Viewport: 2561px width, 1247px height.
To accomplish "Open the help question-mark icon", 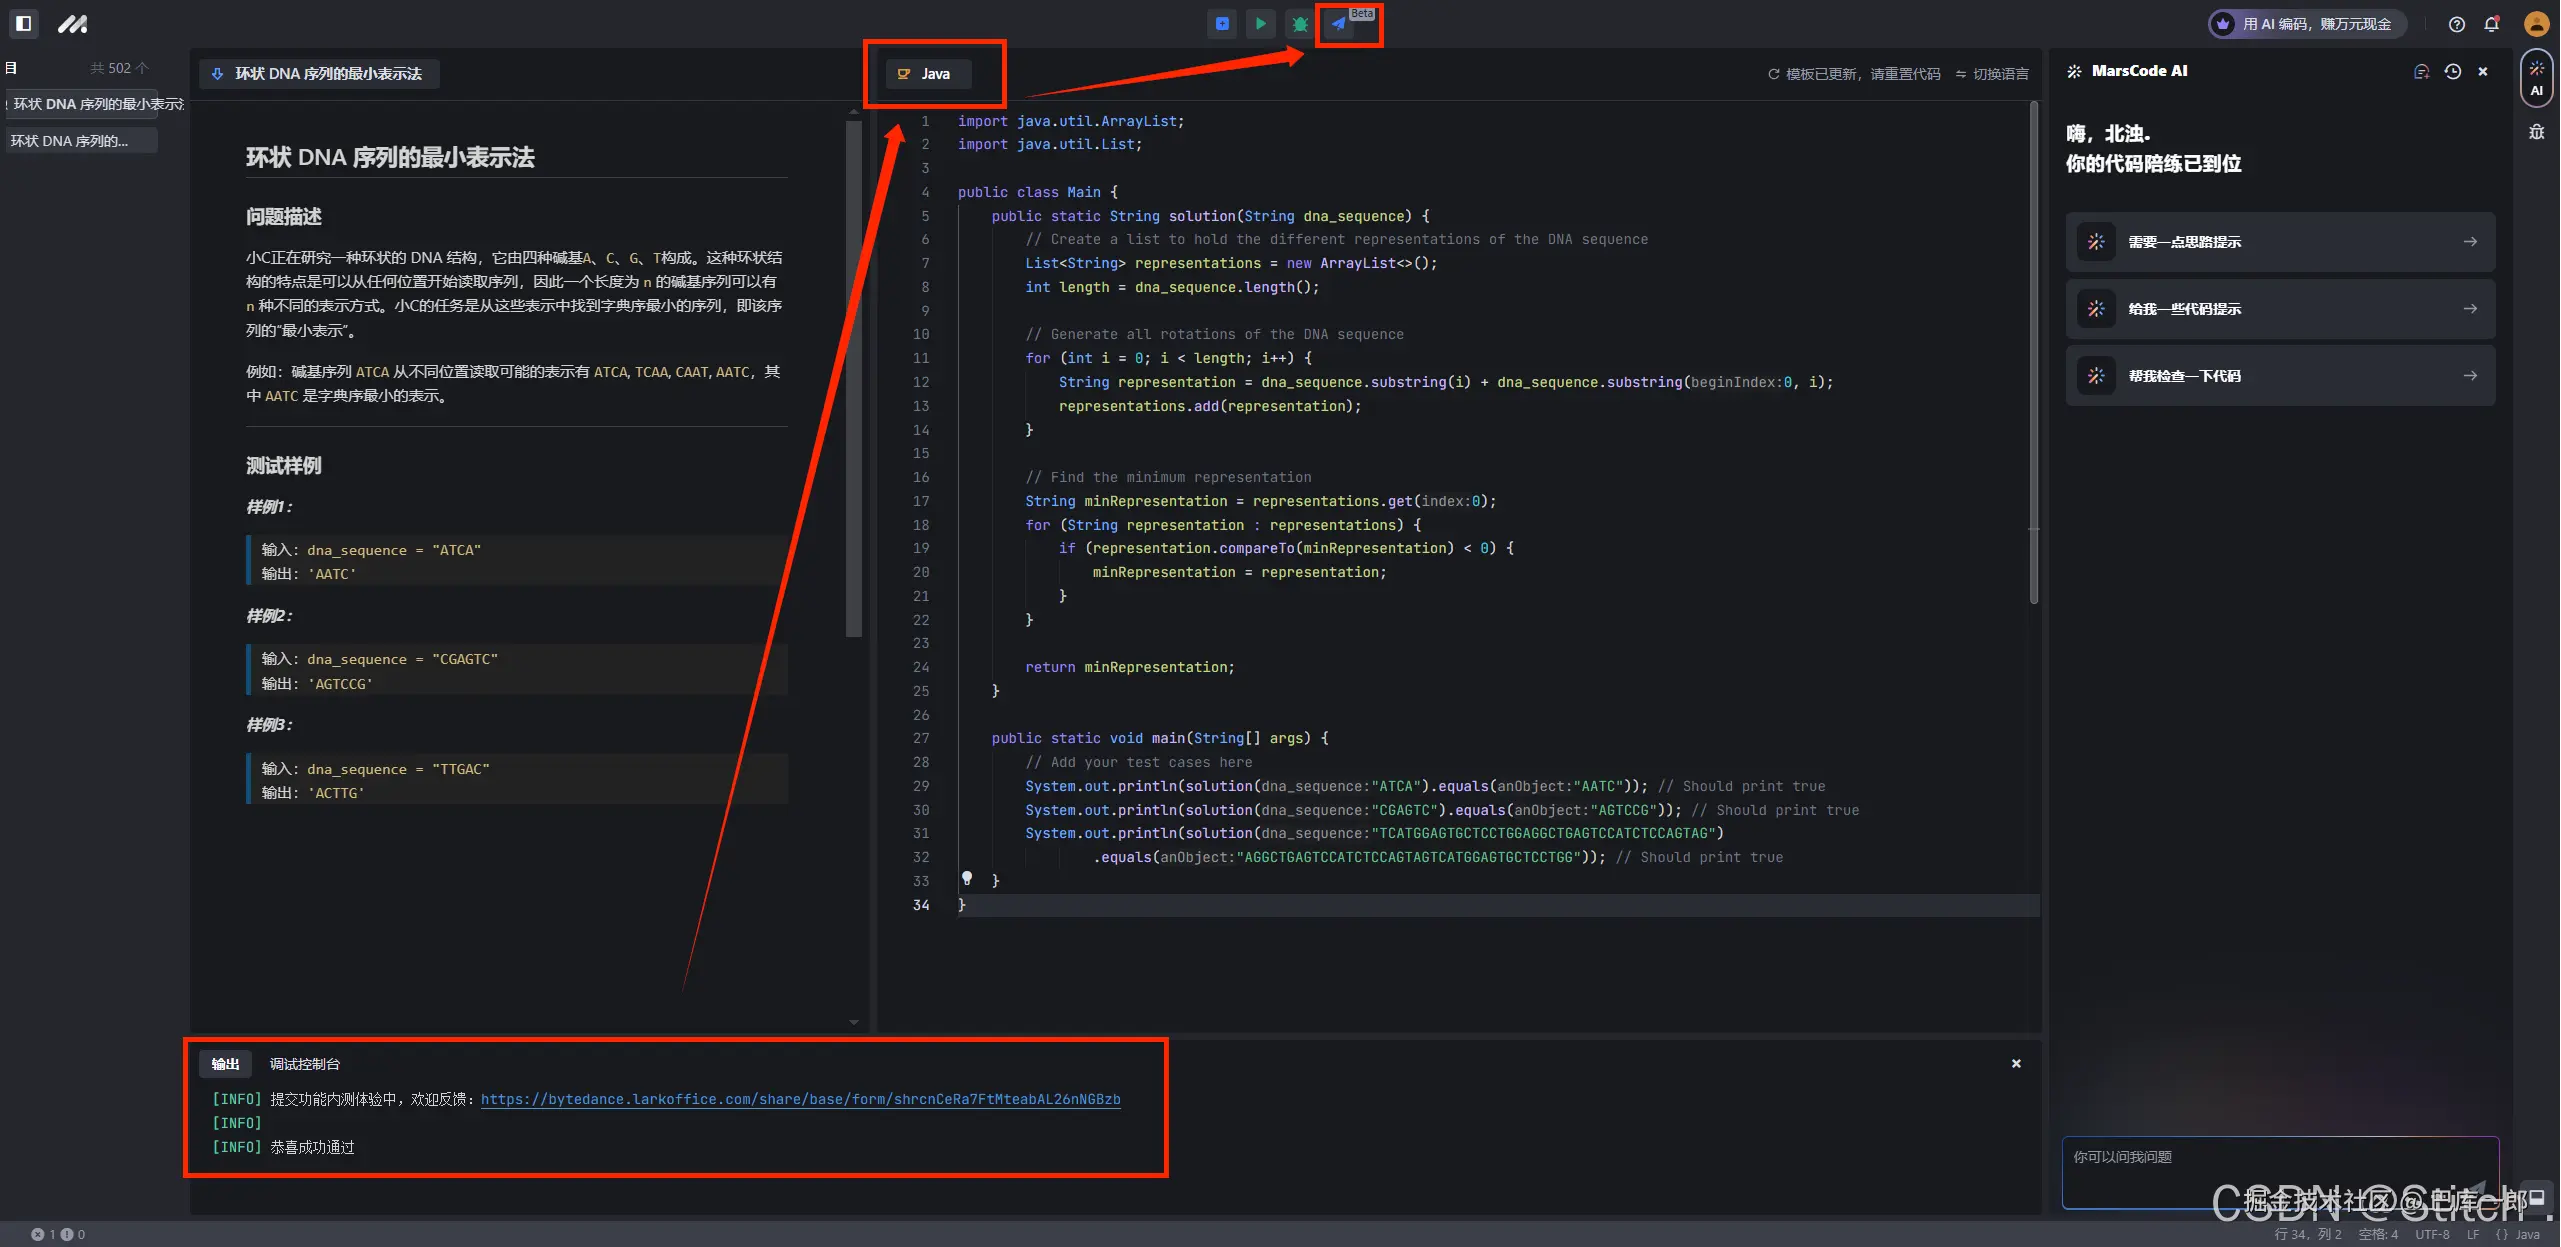I will pyautogui.click(x=2456, y=24).
